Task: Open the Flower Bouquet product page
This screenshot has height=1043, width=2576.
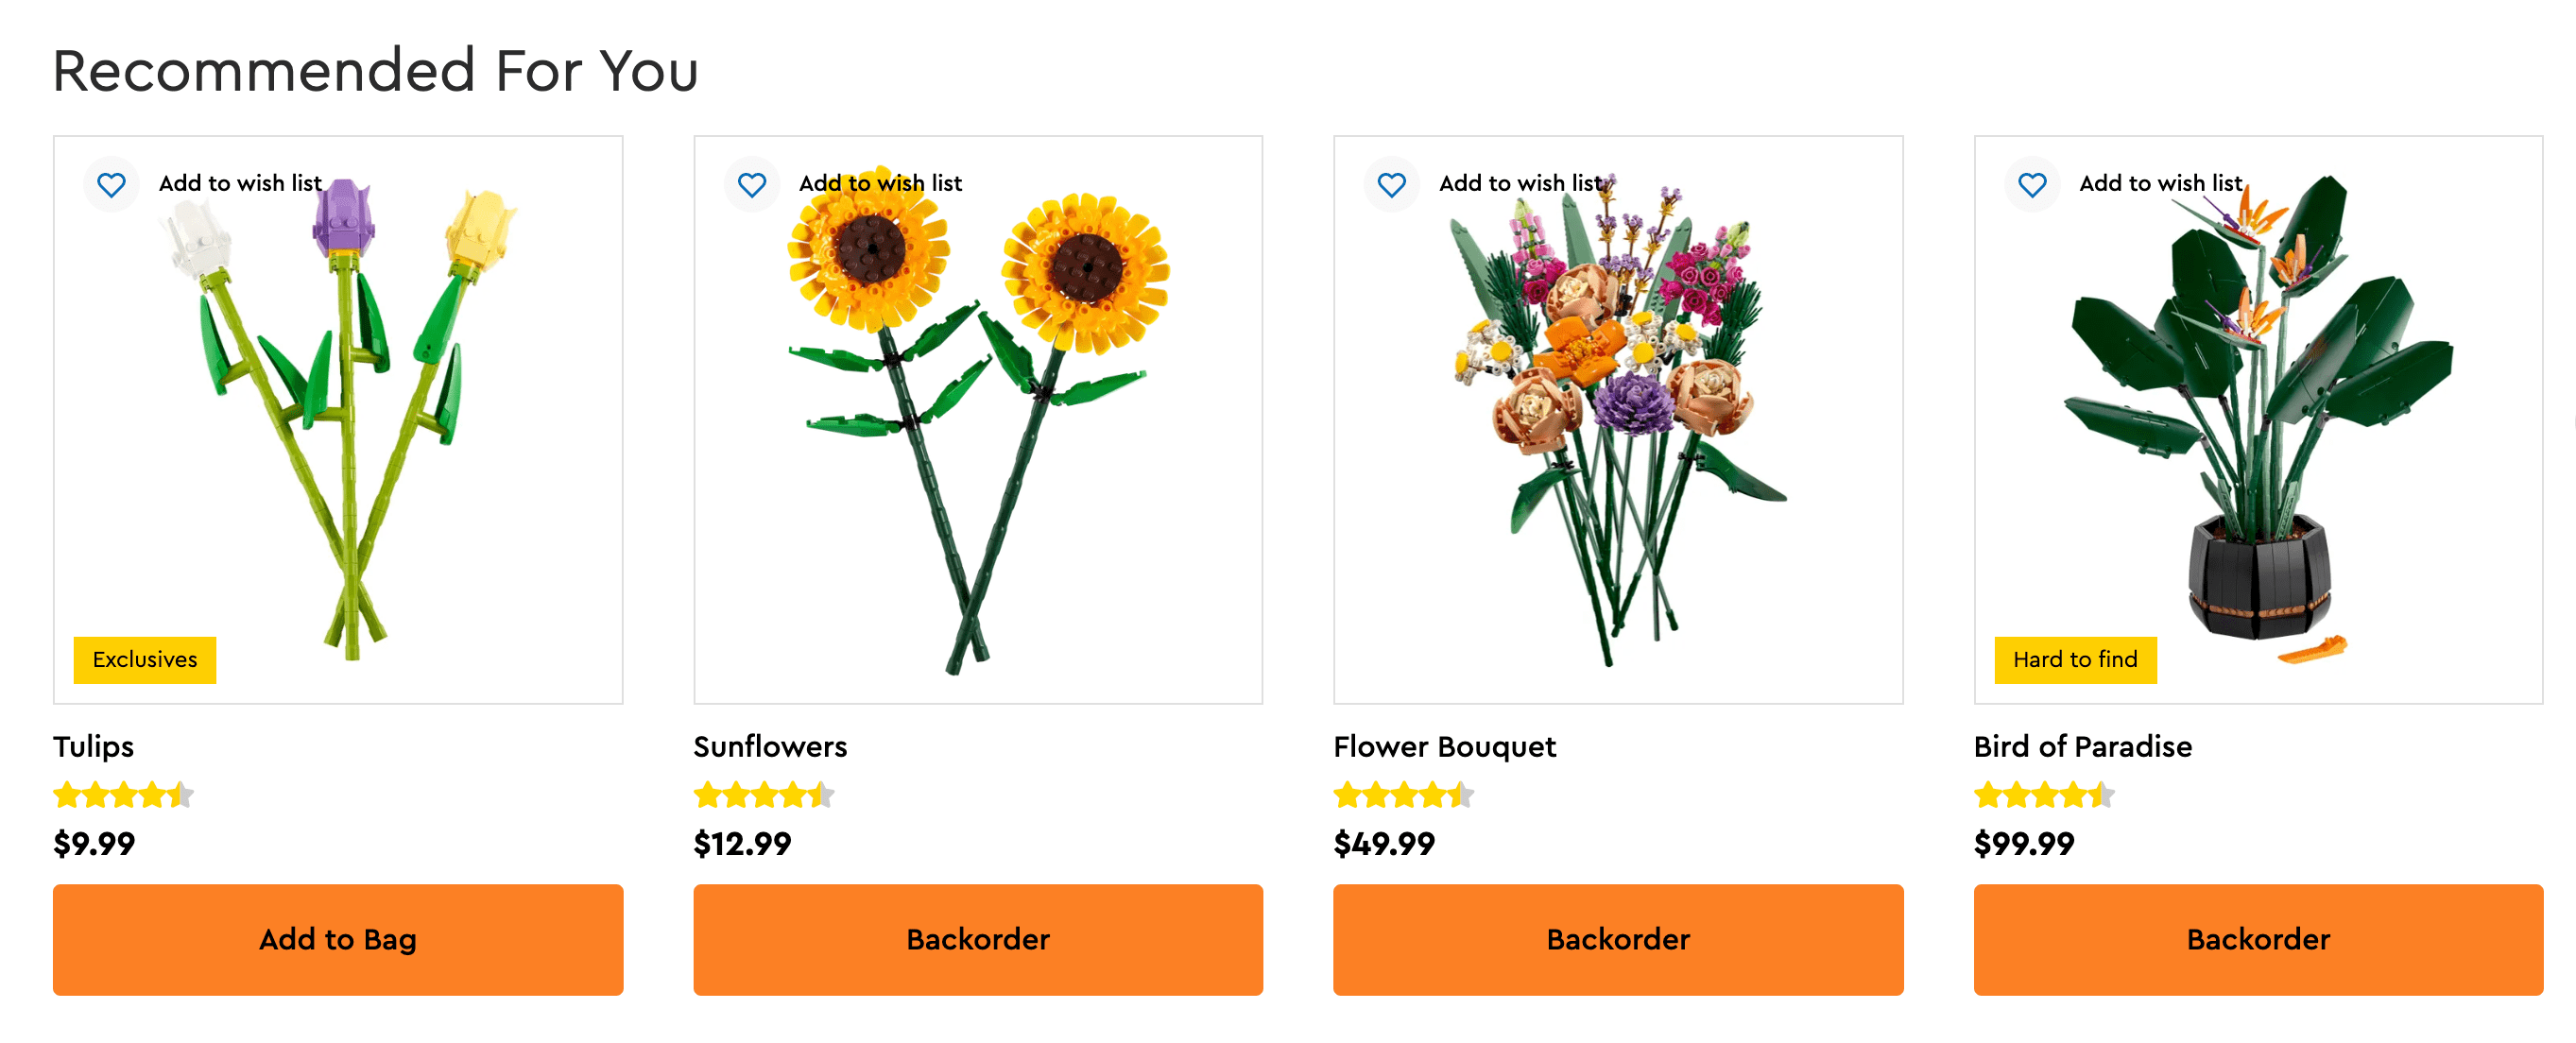Action: (x=1444, y=746)
